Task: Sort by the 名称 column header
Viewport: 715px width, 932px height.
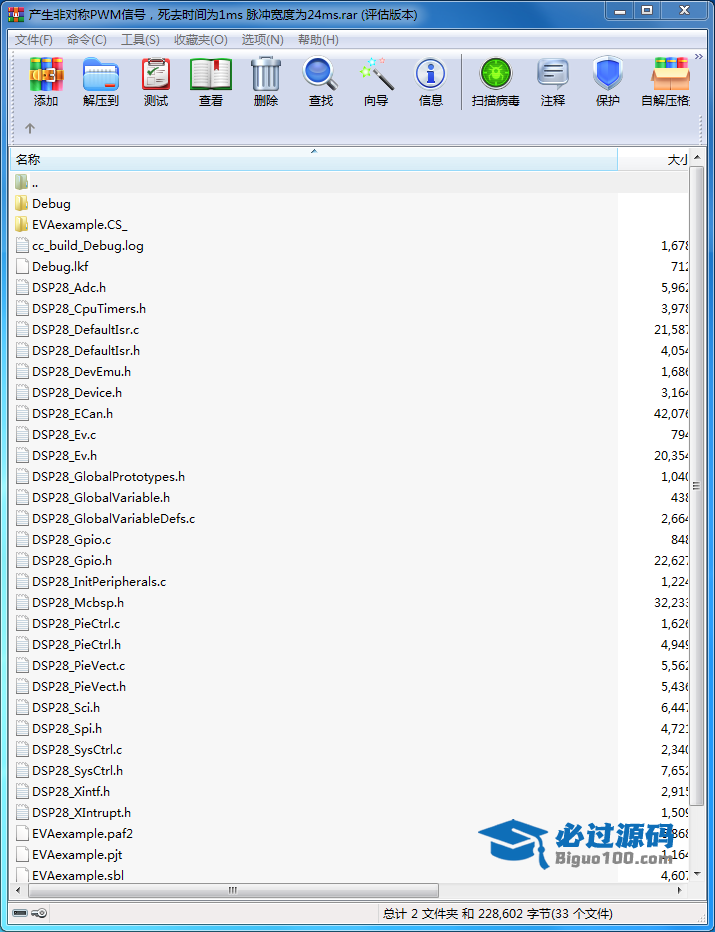Action: (x=314, y=159)
